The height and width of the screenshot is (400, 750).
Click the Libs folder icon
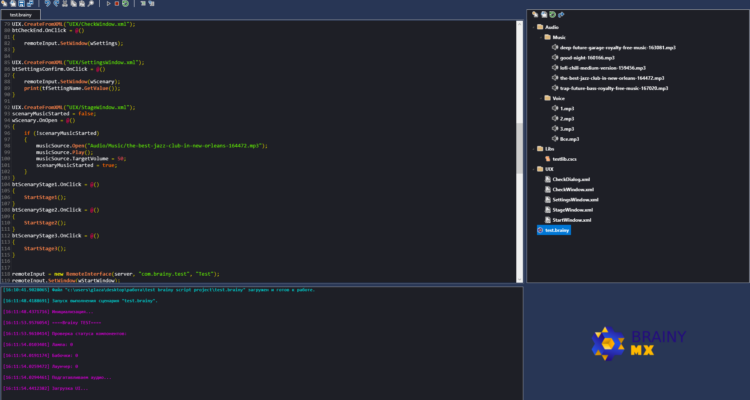click(540, 149)
